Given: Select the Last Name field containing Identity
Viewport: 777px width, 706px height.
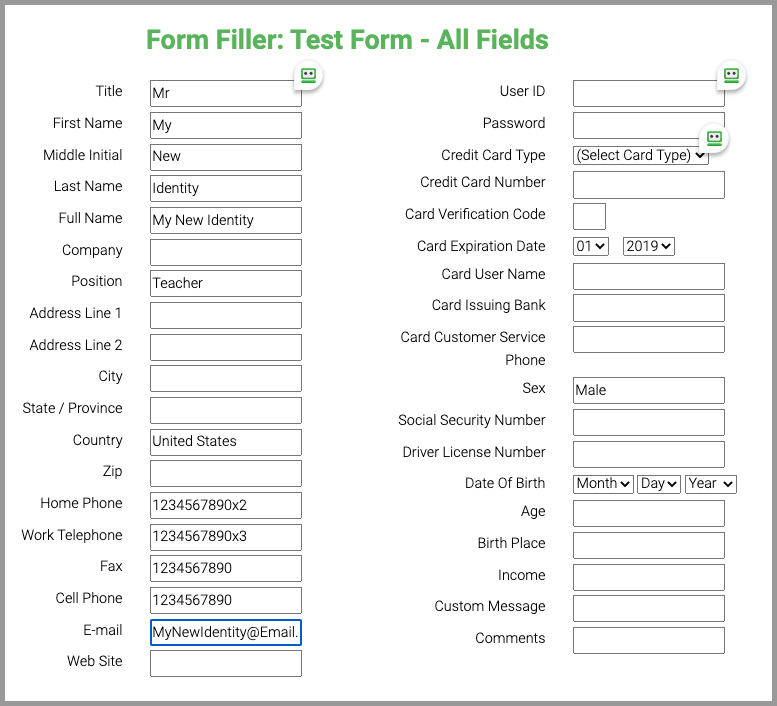Looking at the screenshot, I should click(225, 188).
